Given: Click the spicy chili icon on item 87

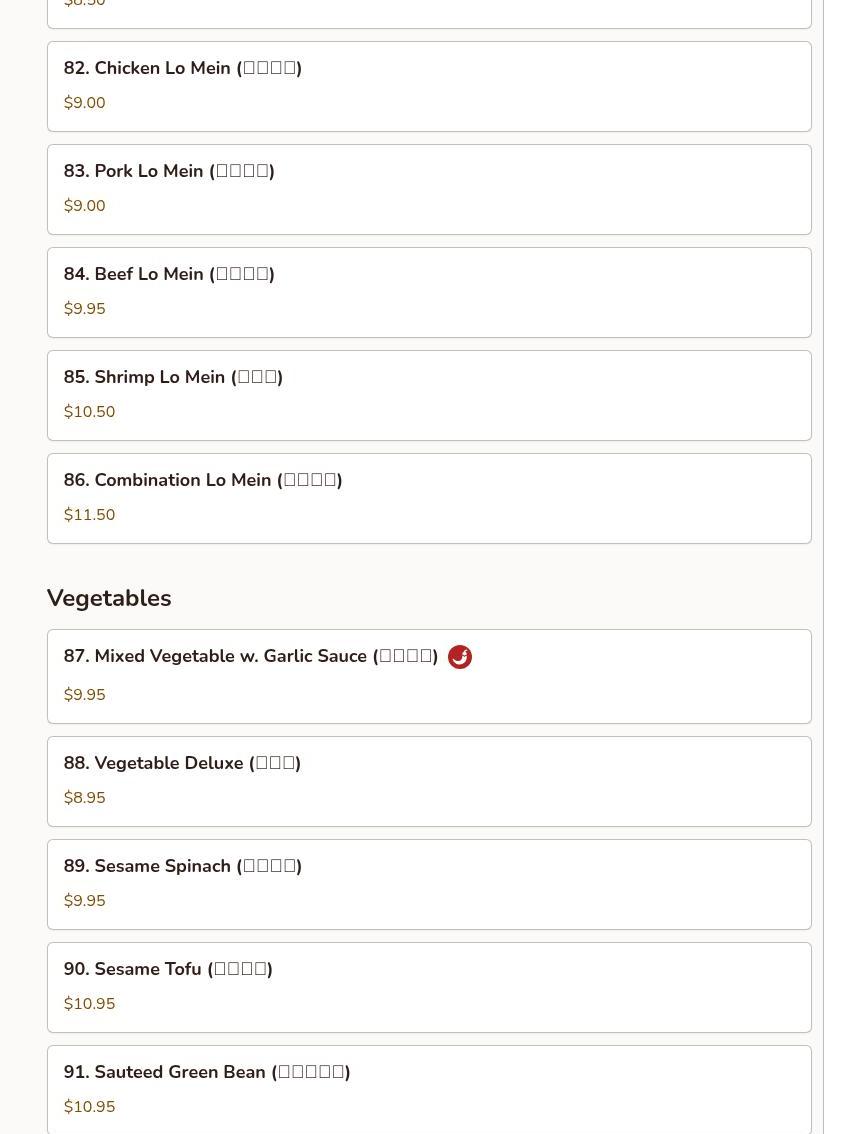Looking at the screenshot, I should coord(459,657).
